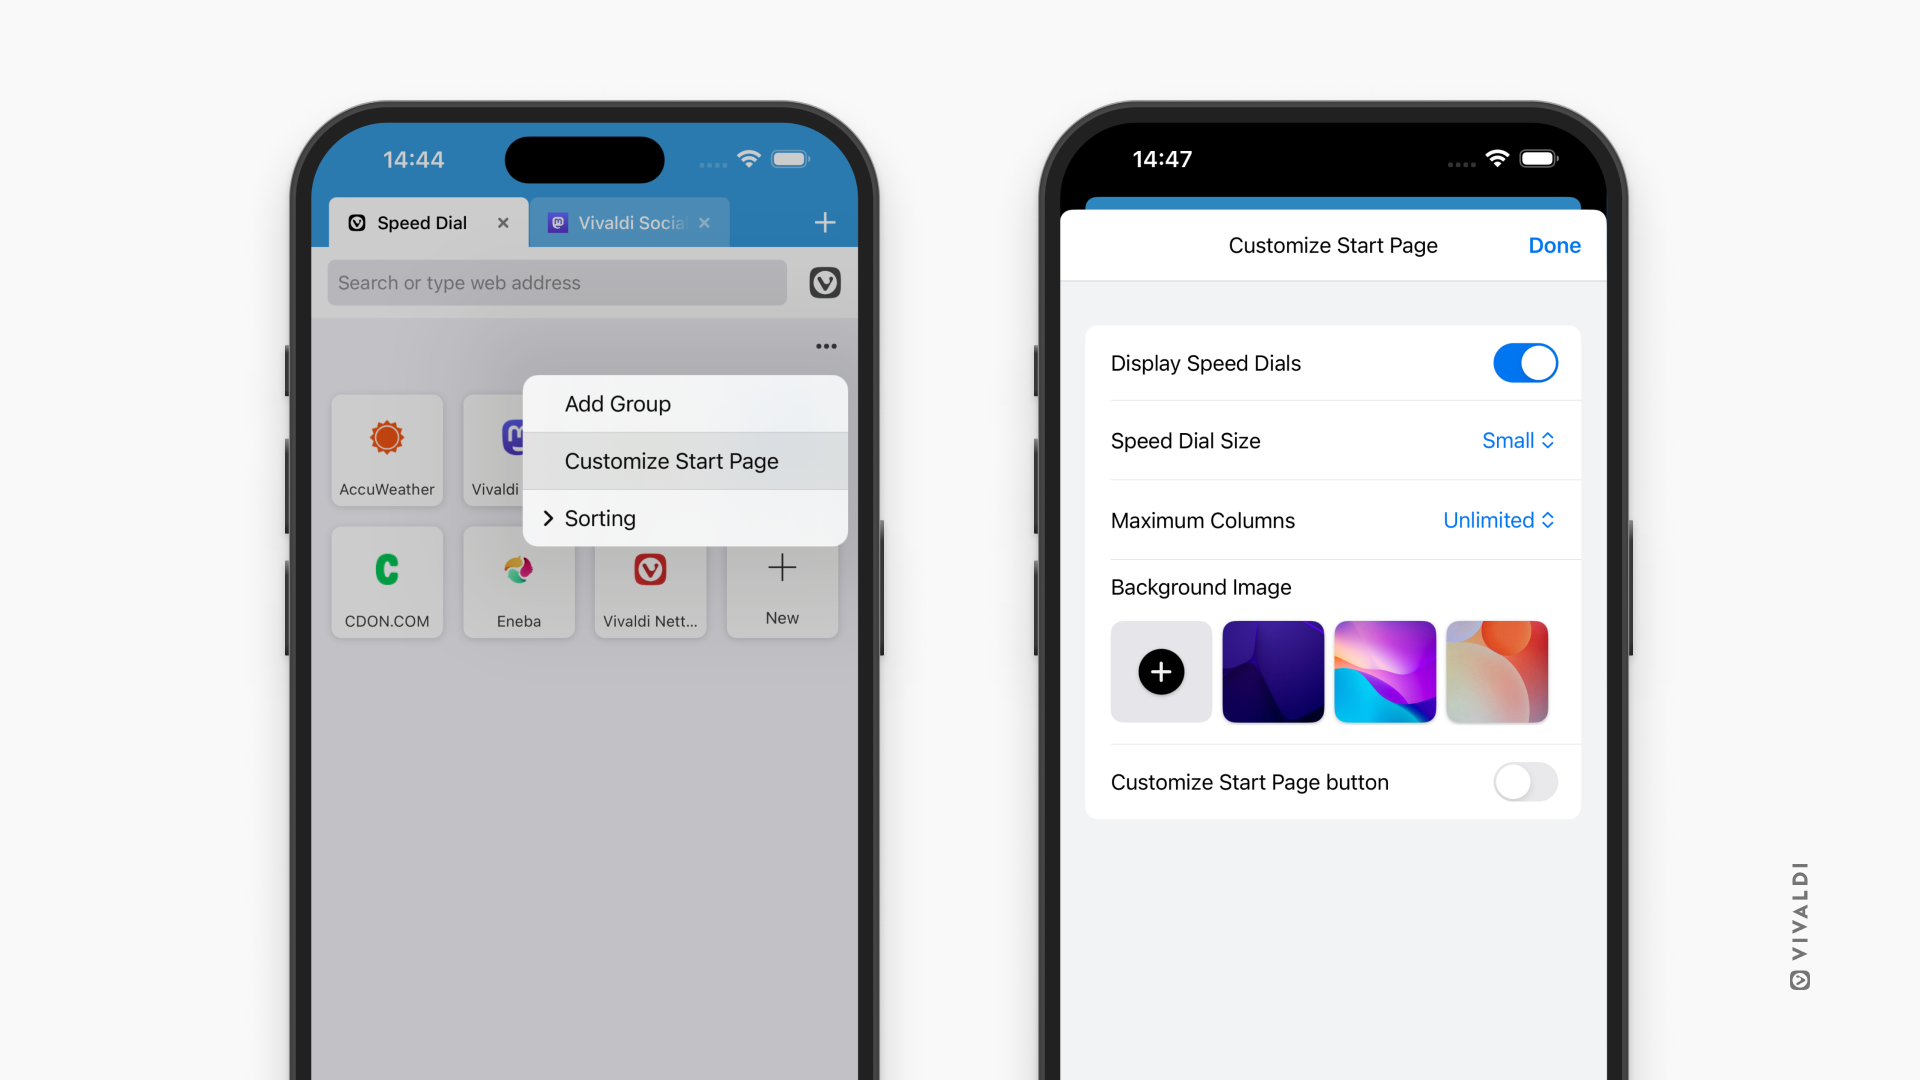This screenshot has width=1920, height=1080.
Task: Click the three-dot overflow menu icon
Action: [x=827, y=347]
